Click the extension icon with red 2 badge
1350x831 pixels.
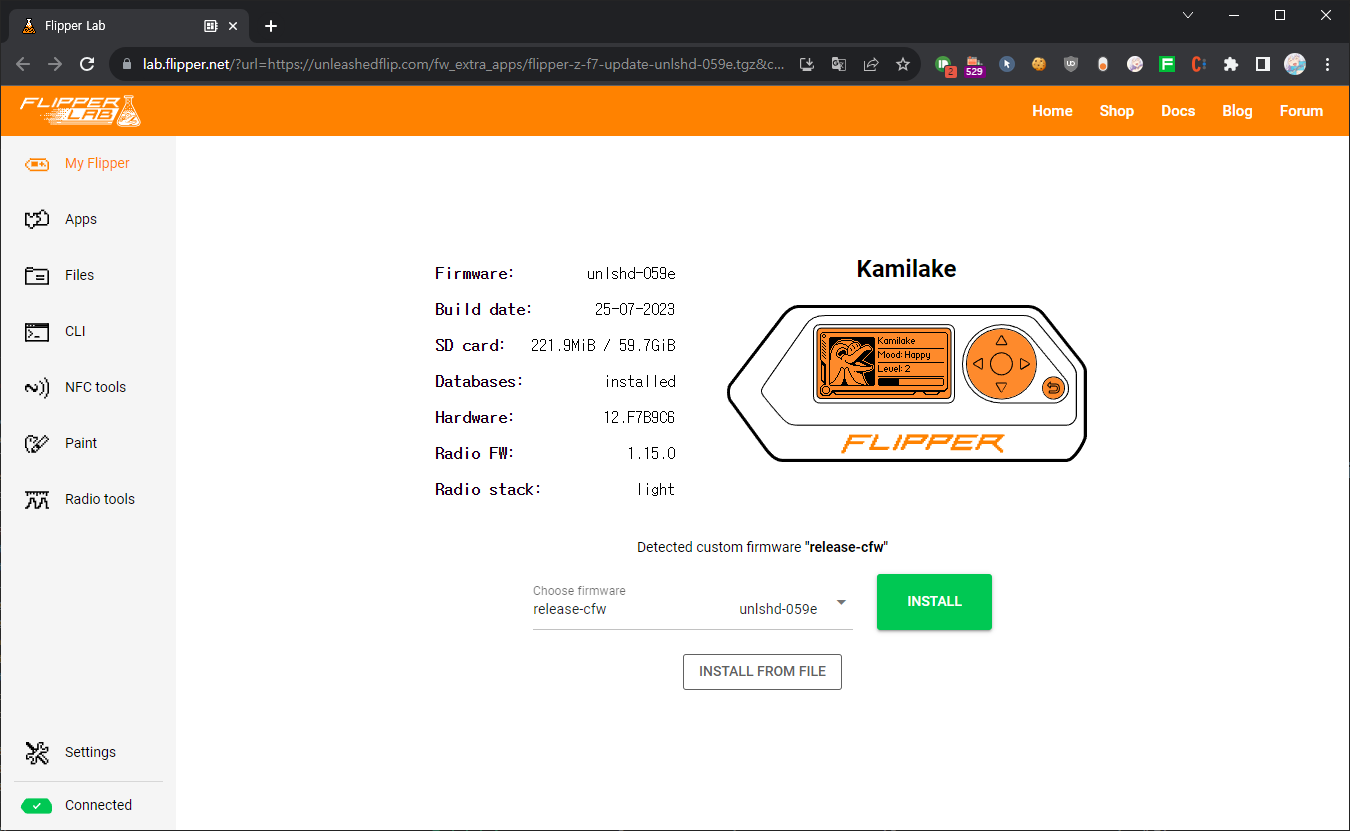pyautogui.click(x=944, y=65)
